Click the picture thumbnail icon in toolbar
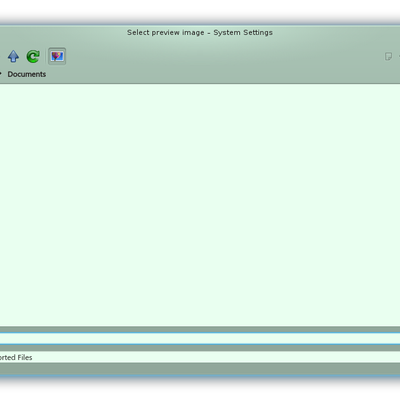This screenshot has height=400, width=400. pos(57,56)
